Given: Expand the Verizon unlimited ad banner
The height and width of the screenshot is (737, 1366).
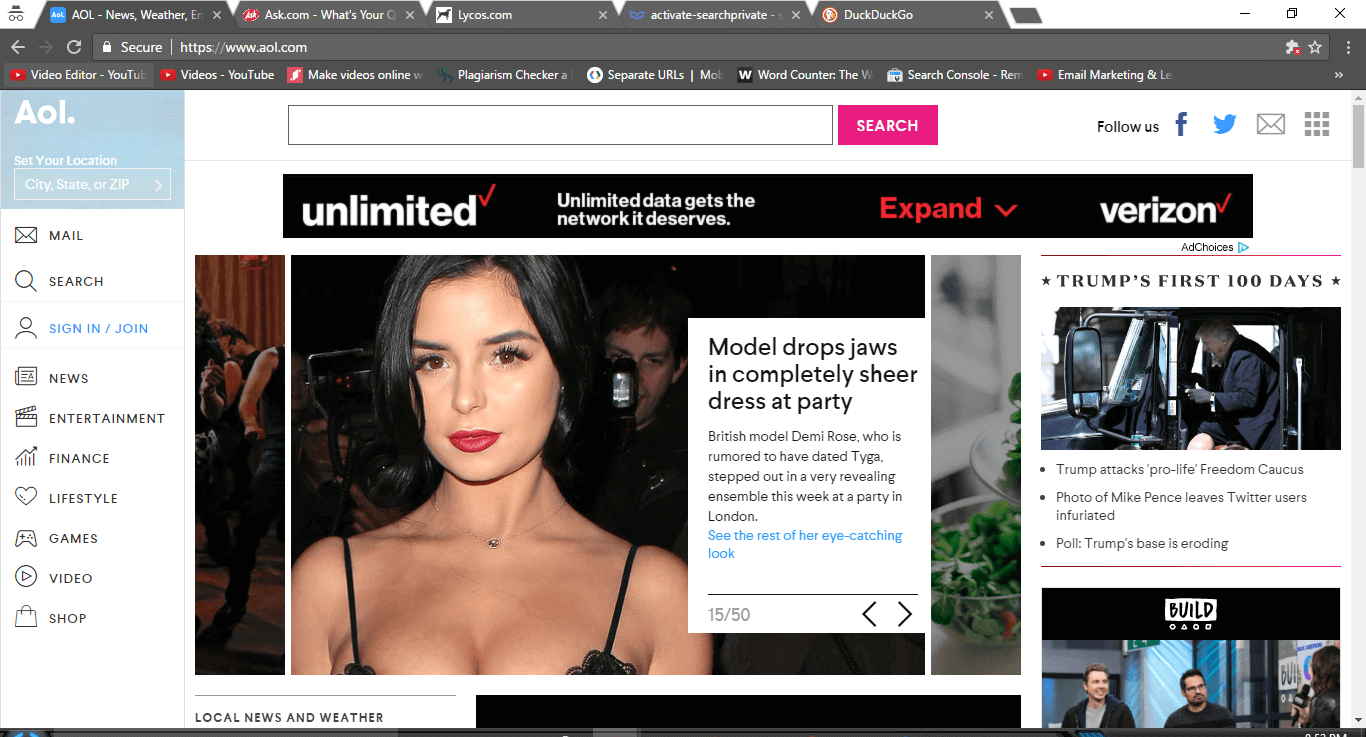Looking at the screenshot, I should click(948, 209).
